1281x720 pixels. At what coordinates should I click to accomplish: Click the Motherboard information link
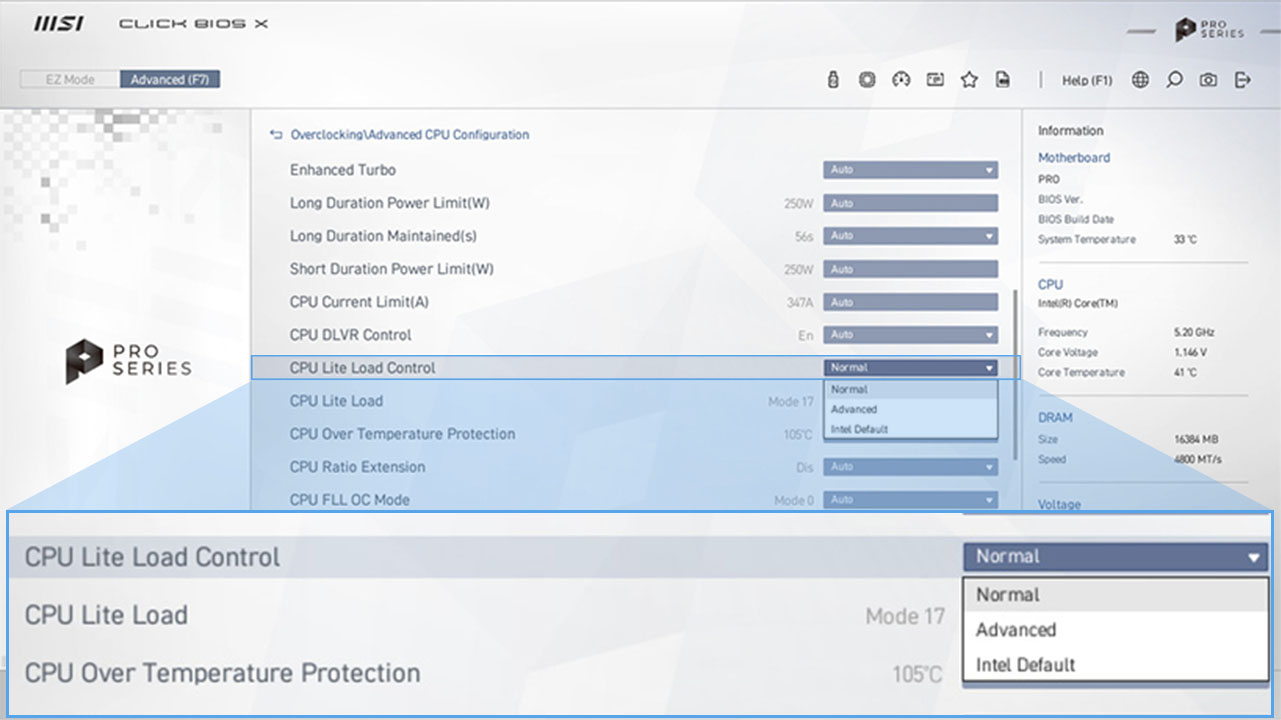pos(1074,157)
